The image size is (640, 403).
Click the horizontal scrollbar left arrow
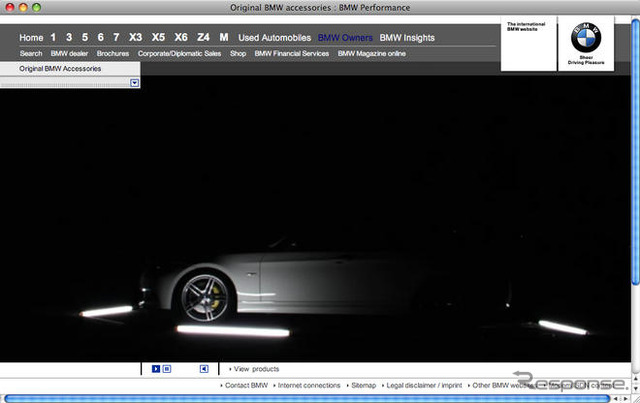(x=616, y=399)
